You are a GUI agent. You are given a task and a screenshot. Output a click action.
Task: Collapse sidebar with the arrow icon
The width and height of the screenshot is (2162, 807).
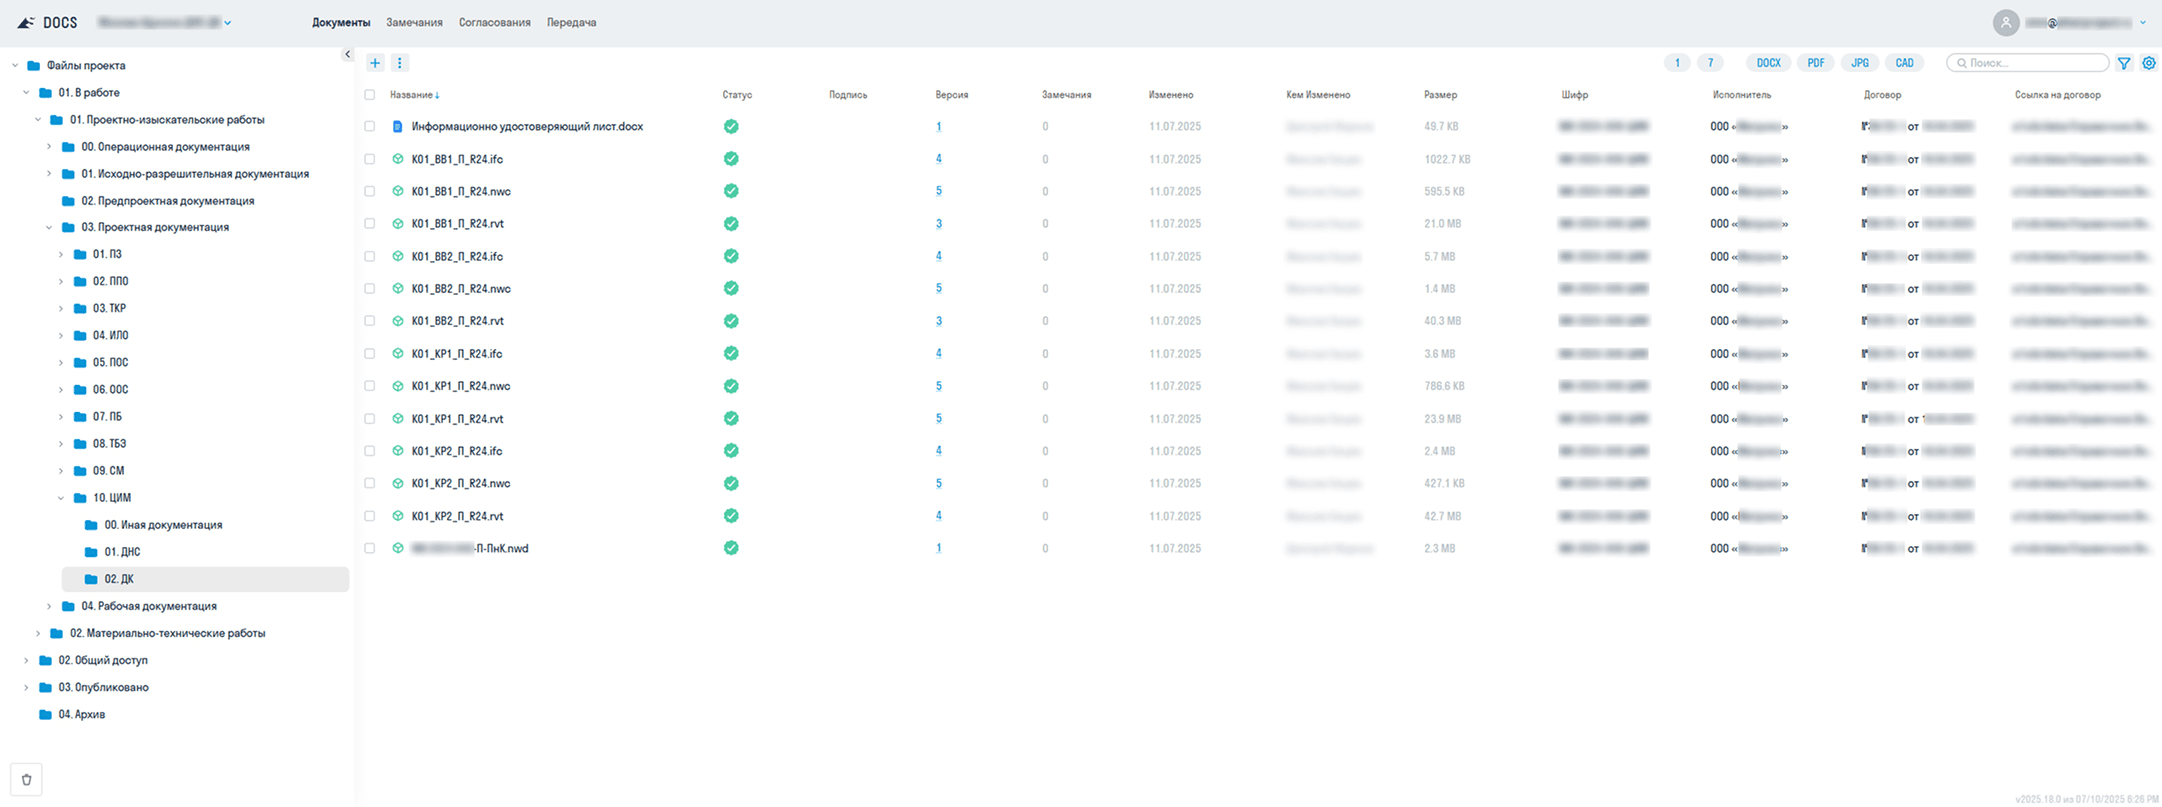point(347,55)
